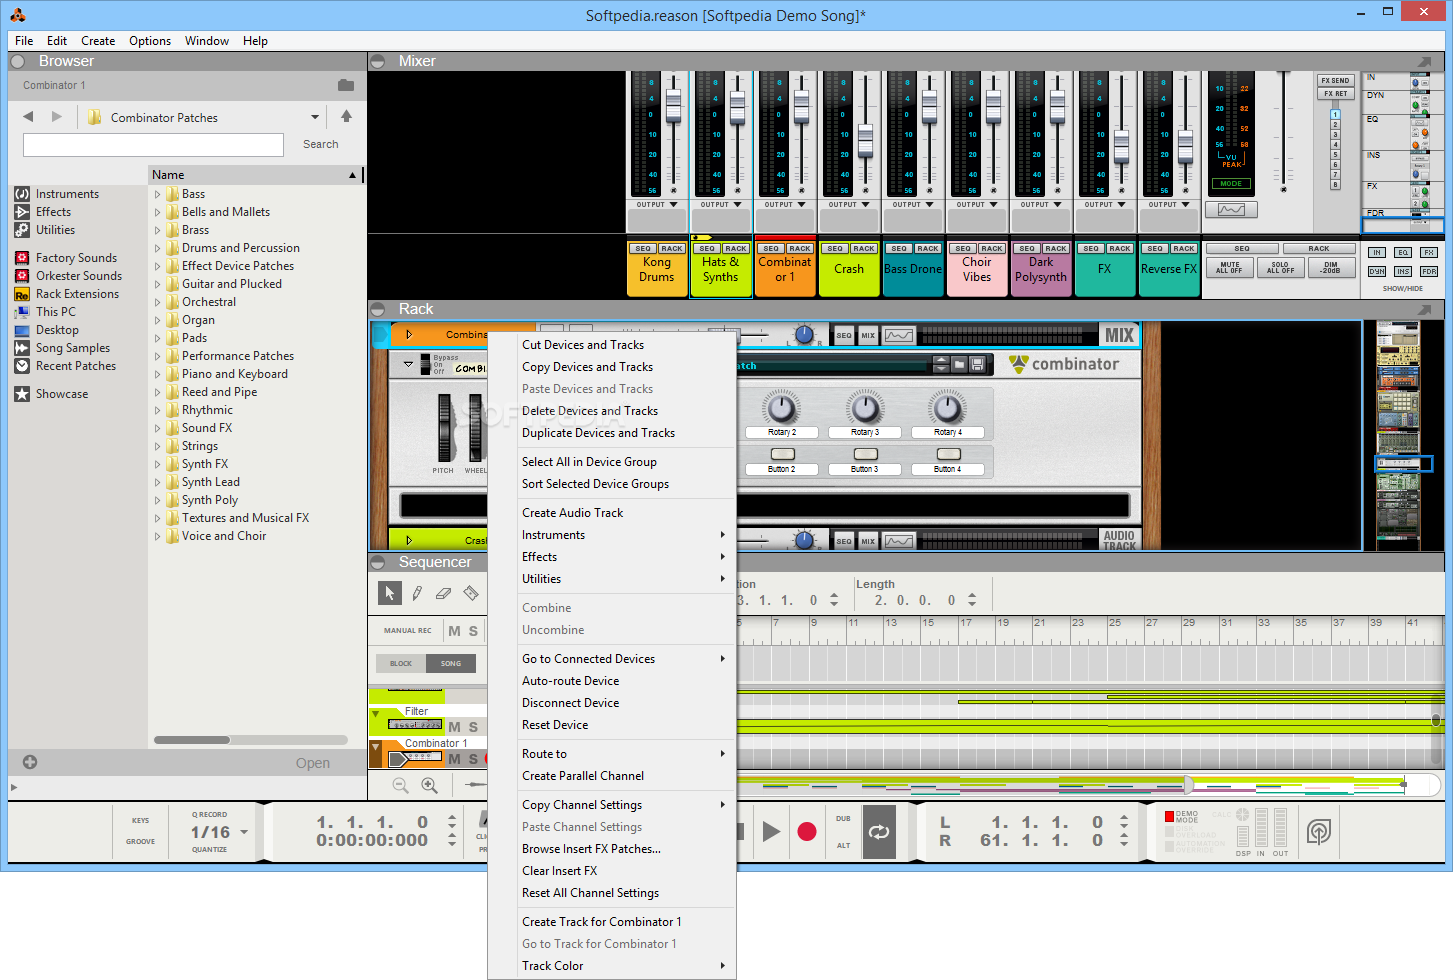Select the arrow selection tool in Sequencer
The height and width of the screenshot is (980, 1453).
[390, 593]
